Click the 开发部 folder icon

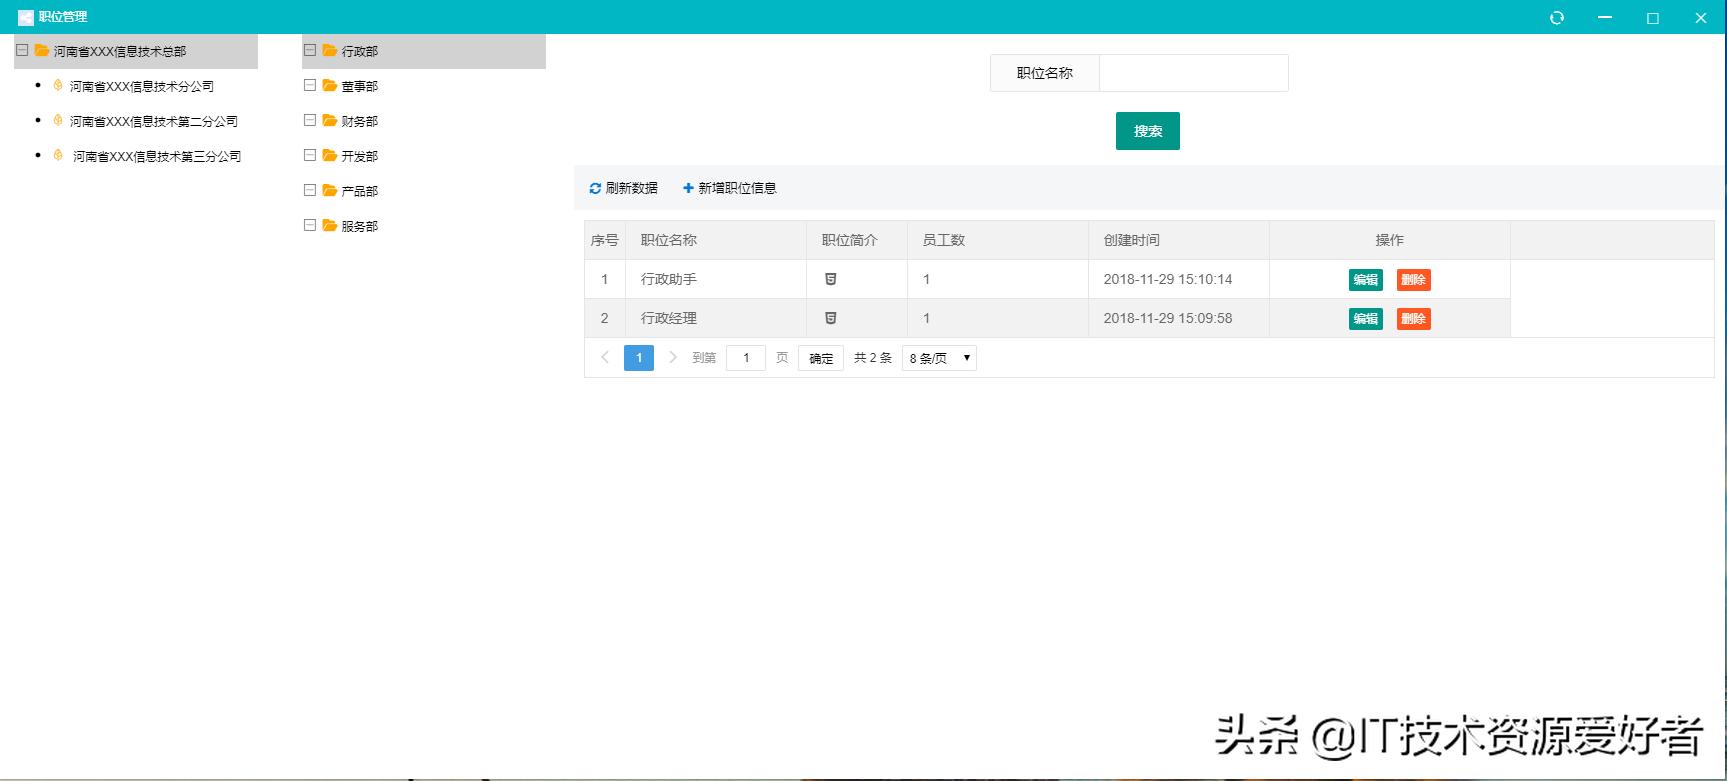(330, 155)
